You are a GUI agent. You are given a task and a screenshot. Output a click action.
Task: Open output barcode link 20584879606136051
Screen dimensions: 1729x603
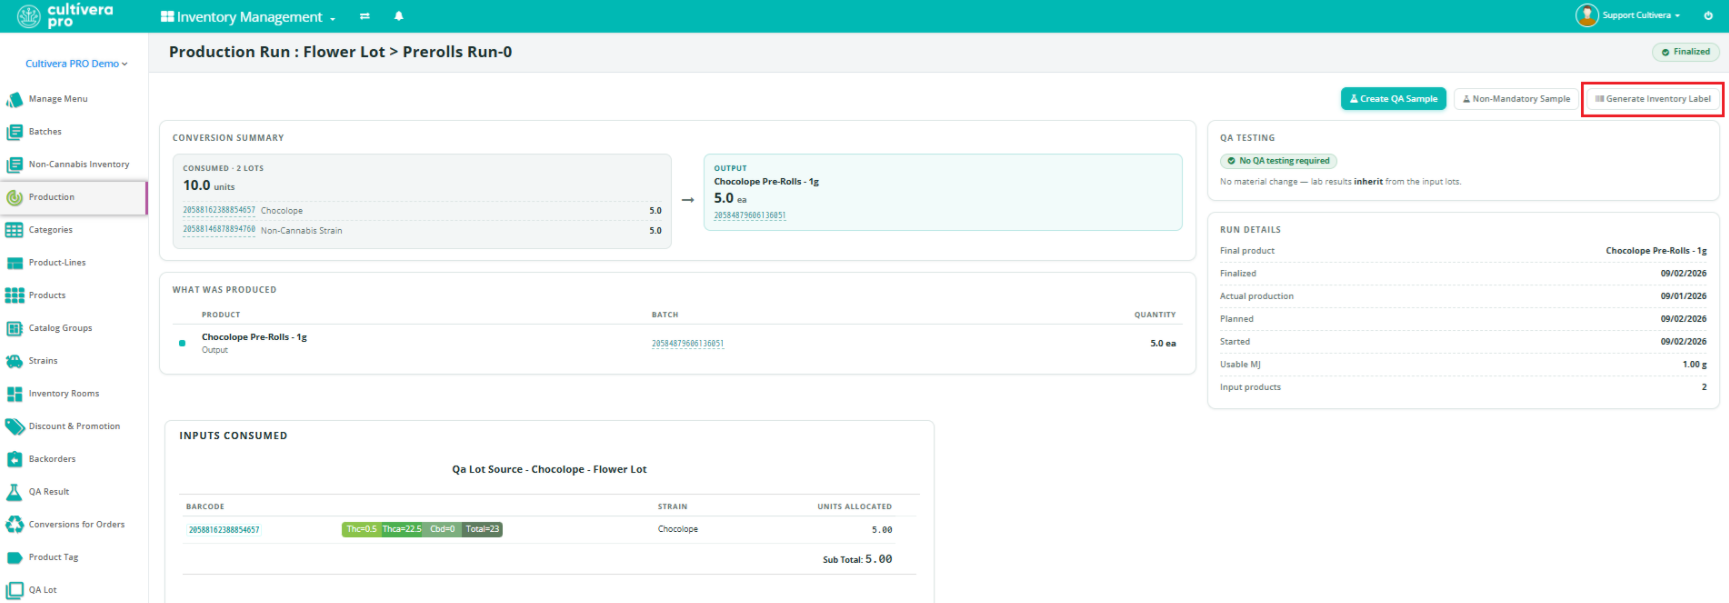[x=749, y=215]
